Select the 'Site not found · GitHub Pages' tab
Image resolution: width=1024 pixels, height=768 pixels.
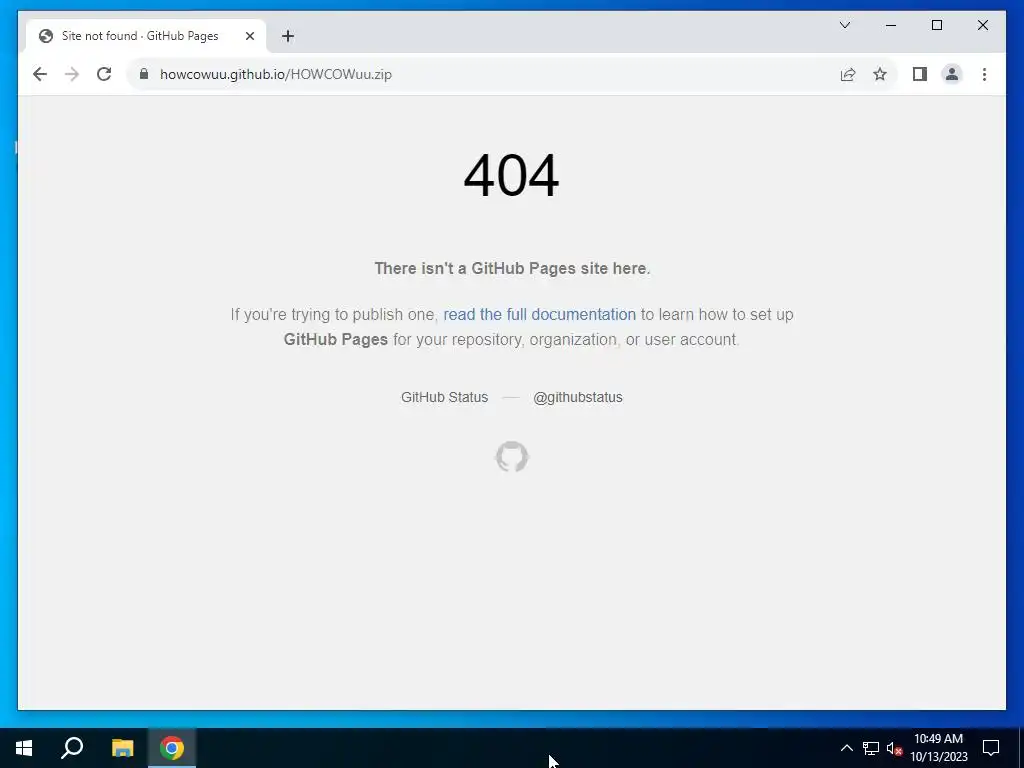tap(146, 36)
